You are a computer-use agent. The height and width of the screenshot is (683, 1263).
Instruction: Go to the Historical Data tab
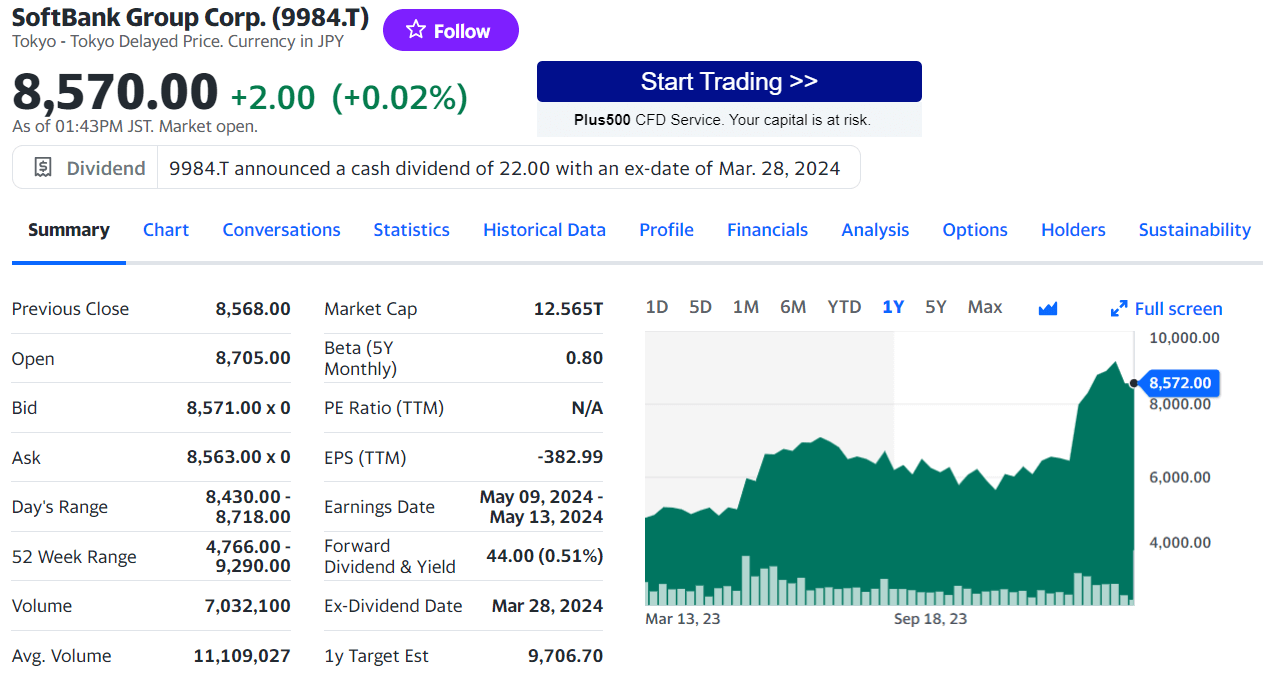544,230
